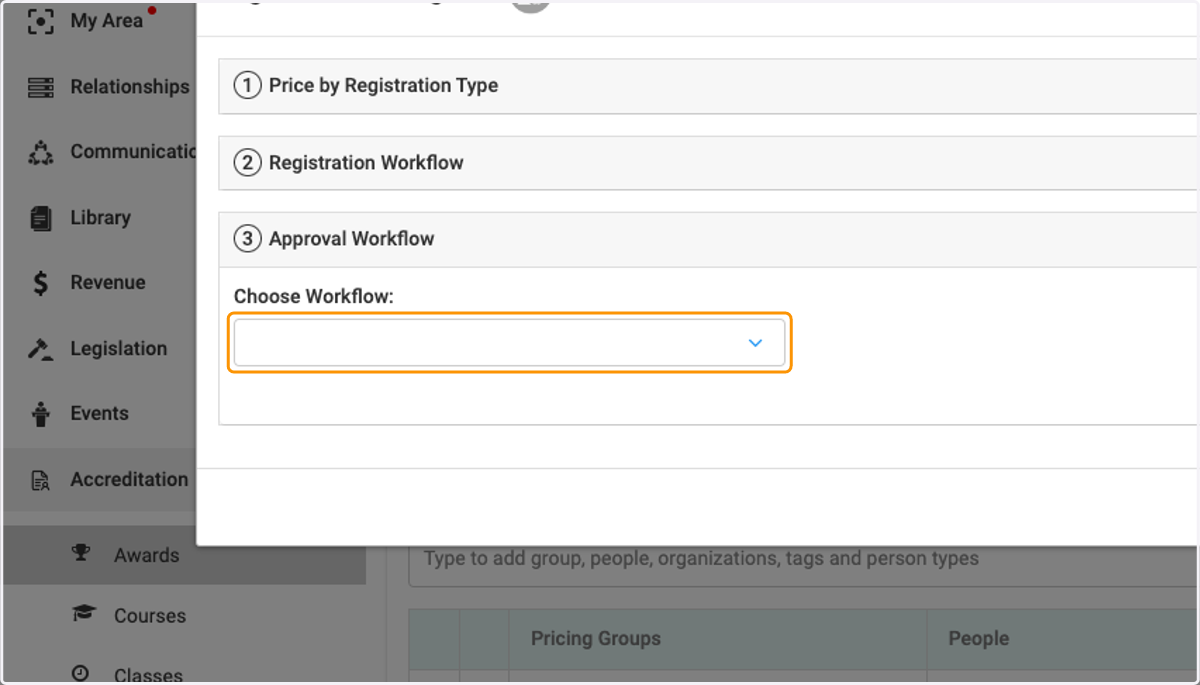Click the Library document icon
The height and width of the screenshot is (685, 1200).
40,218
